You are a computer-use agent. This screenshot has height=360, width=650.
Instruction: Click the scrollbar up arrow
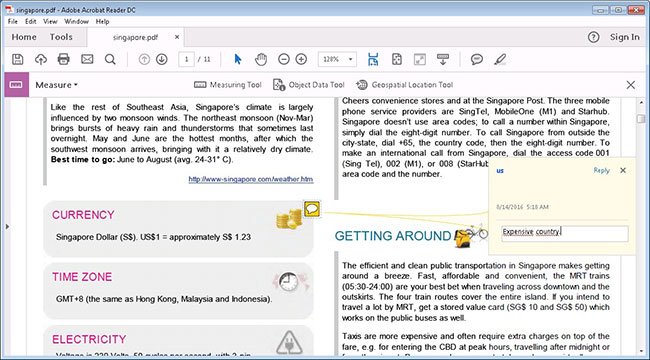tap(641, 102)
